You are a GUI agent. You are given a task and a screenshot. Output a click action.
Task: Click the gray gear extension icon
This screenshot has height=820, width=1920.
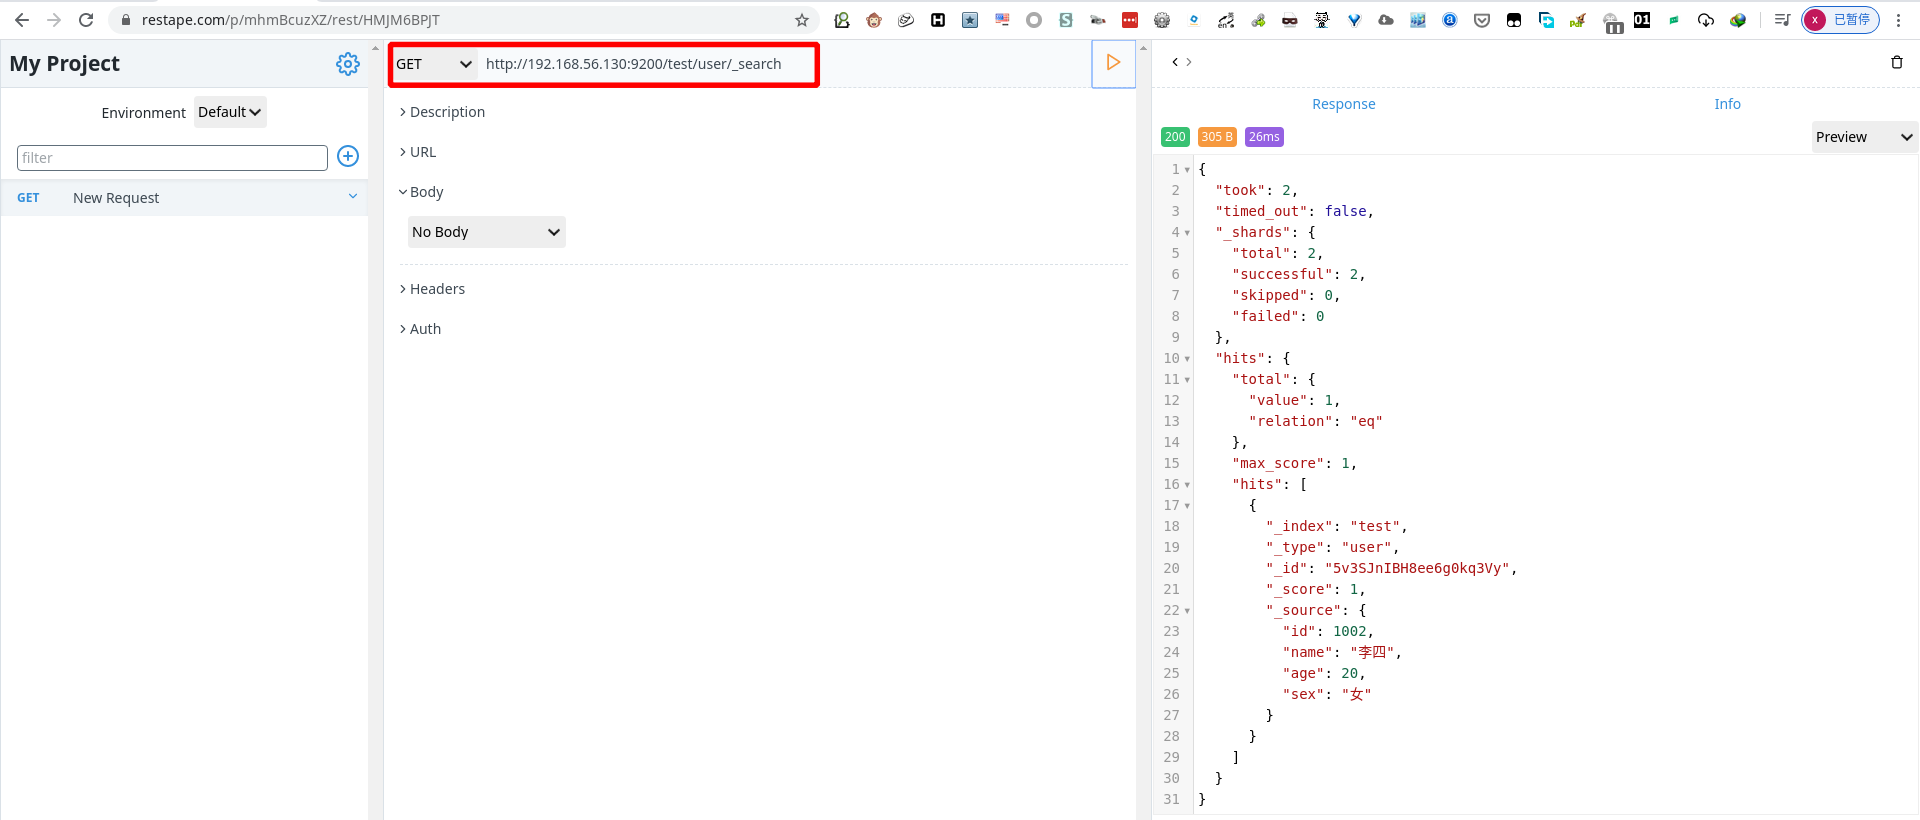pos(1162,20)
